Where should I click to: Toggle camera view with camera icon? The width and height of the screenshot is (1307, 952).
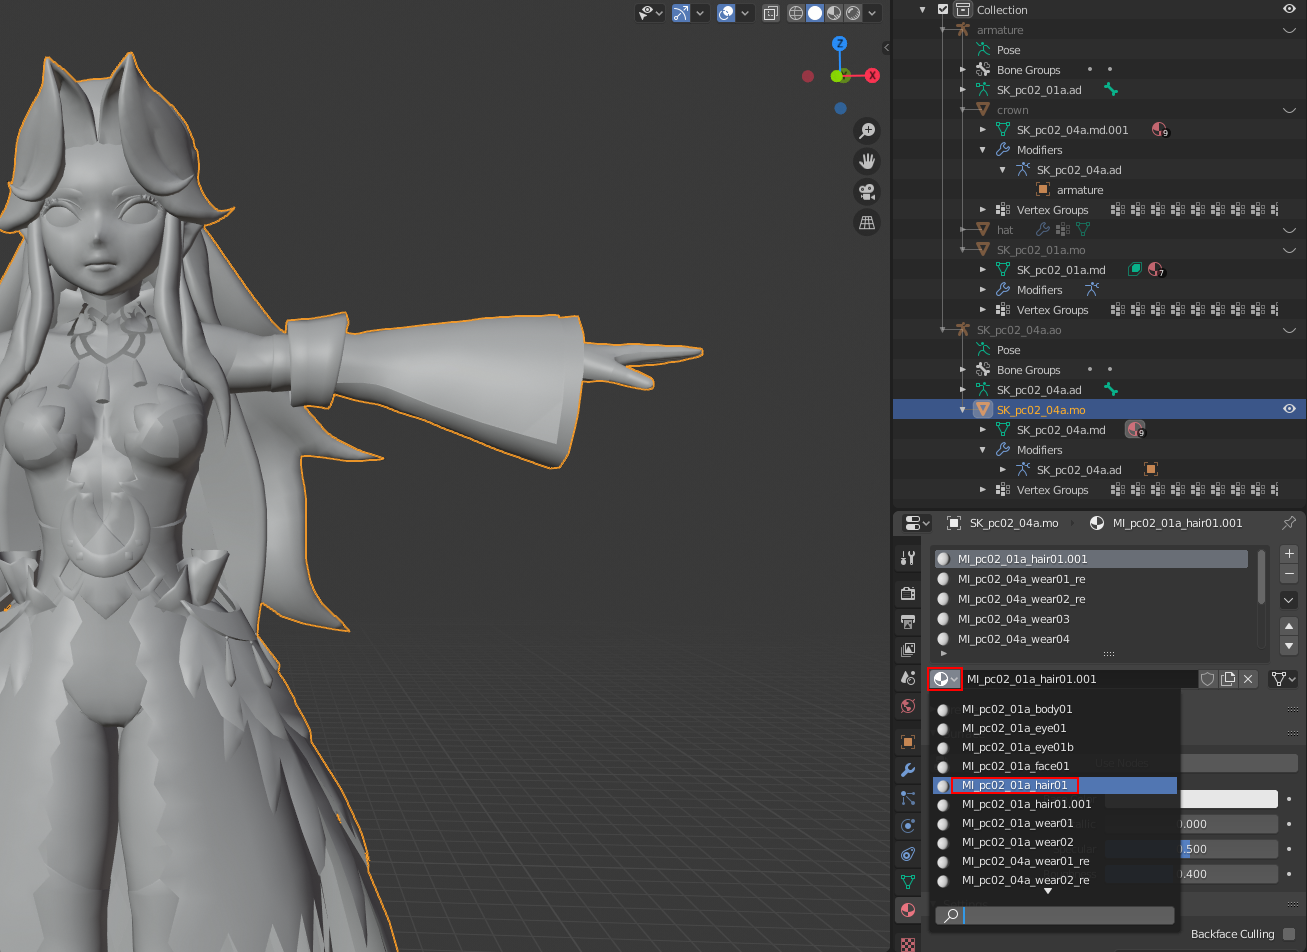point(867,191)
